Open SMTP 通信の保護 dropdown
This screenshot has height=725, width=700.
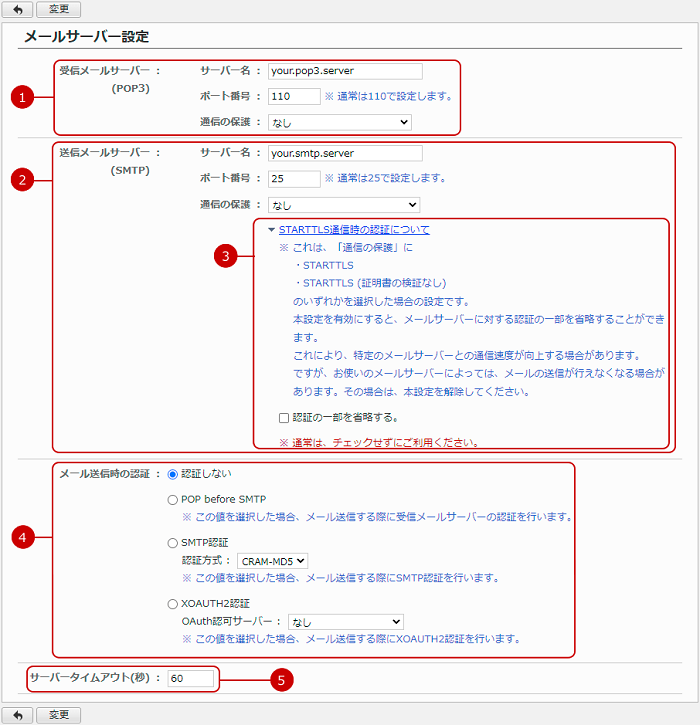click(x=344, y=205)
